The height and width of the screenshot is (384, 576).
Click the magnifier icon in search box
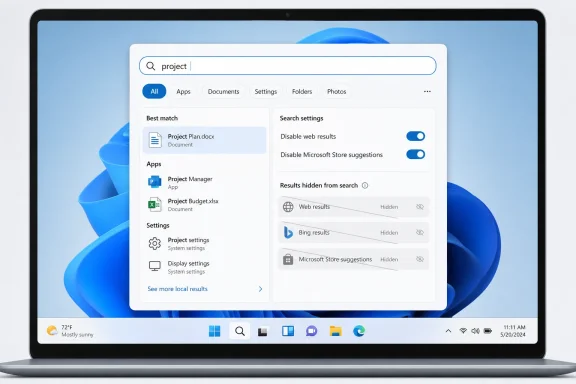click(x=151, y=66)
